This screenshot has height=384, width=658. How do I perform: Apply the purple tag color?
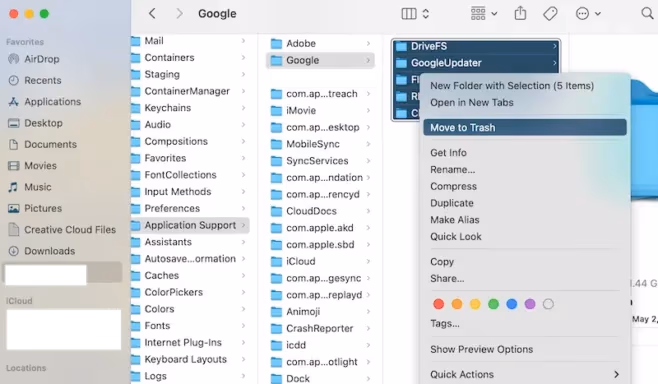(530, 304)
